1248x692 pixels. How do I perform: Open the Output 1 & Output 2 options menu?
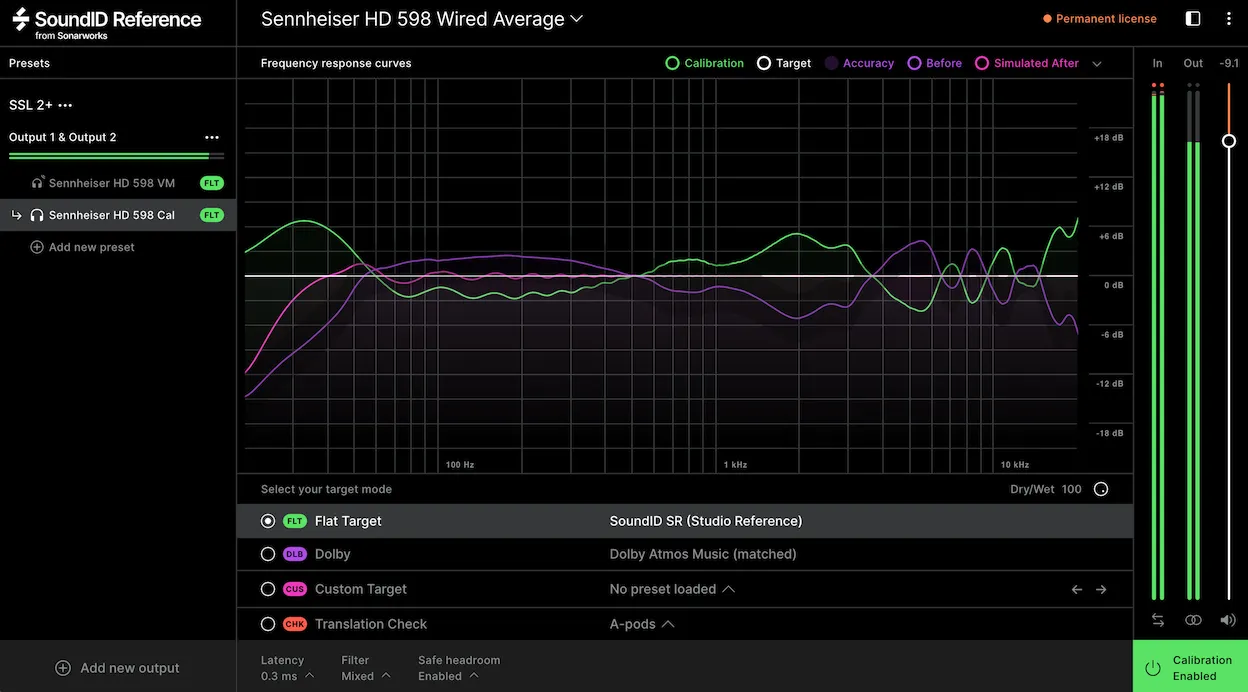coord(212,137)
